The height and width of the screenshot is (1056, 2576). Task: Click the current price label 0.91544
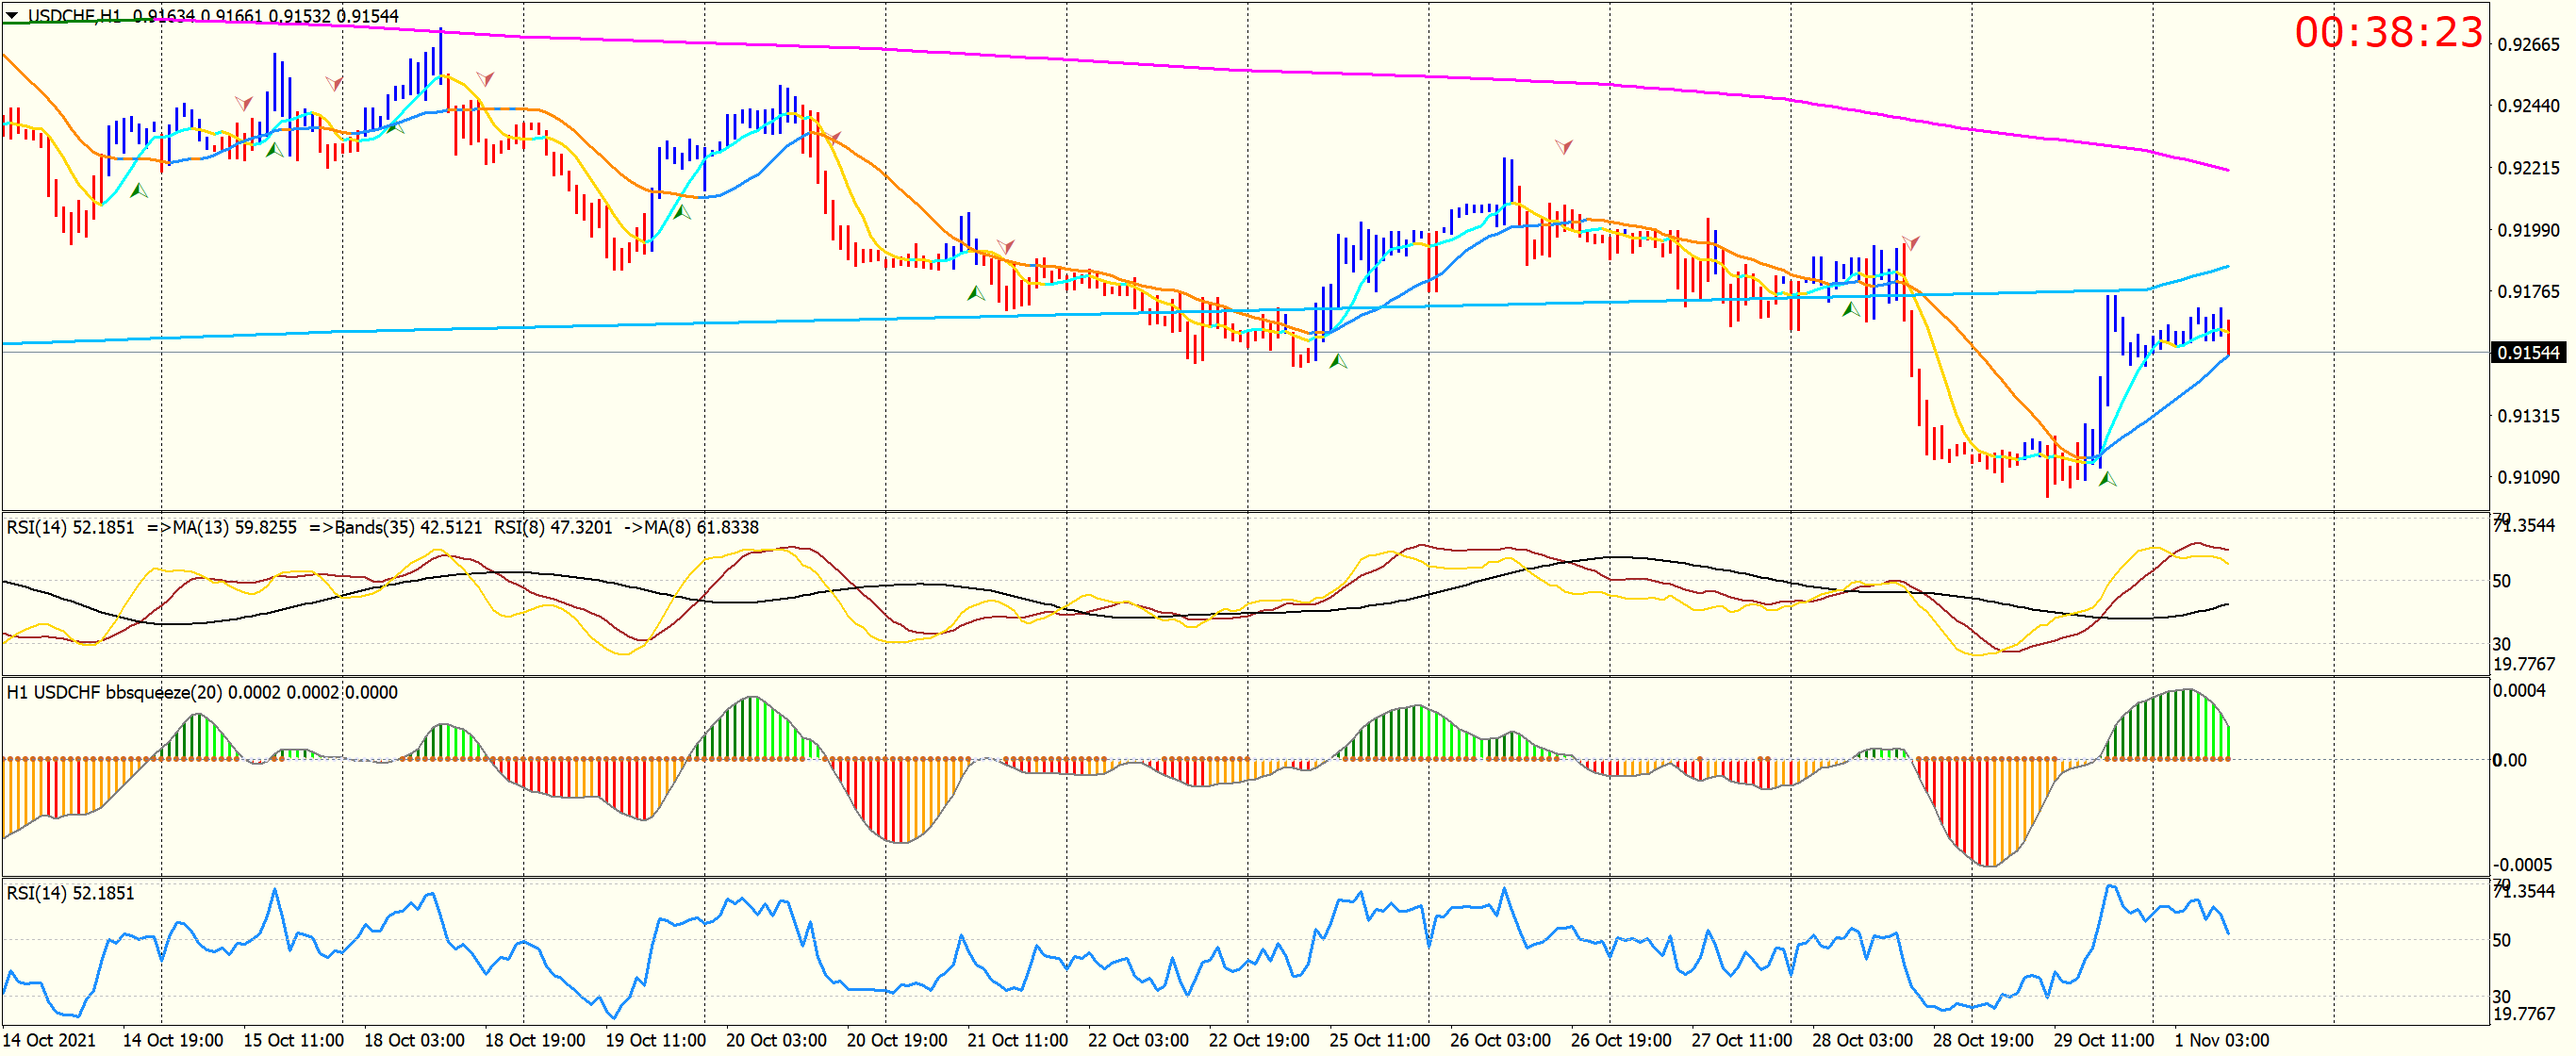[2527, 353]
